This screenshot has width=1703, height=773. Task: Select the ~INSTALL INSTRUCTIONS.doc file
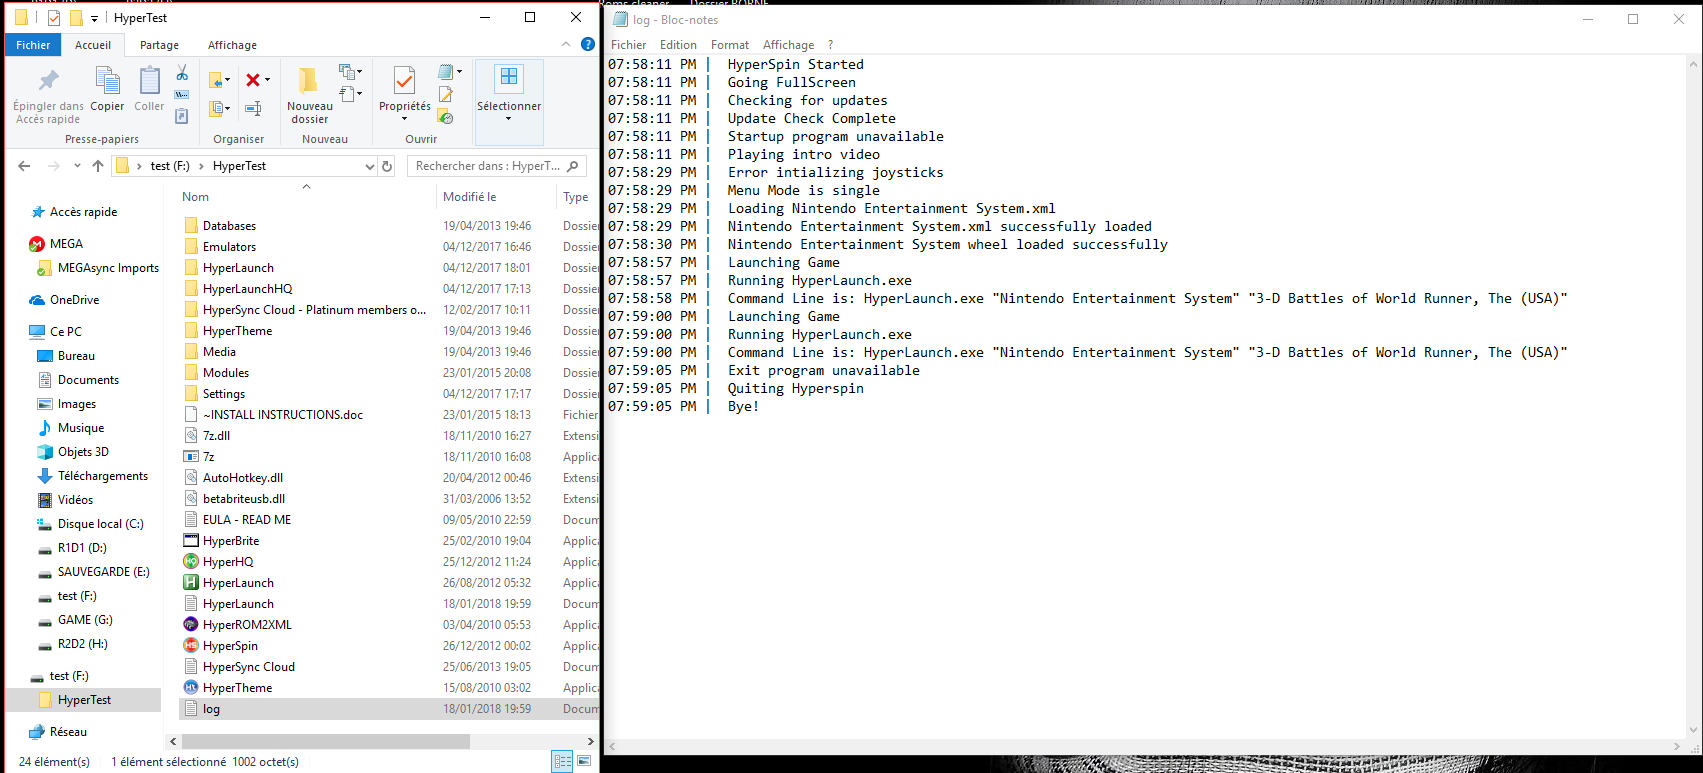283,415
